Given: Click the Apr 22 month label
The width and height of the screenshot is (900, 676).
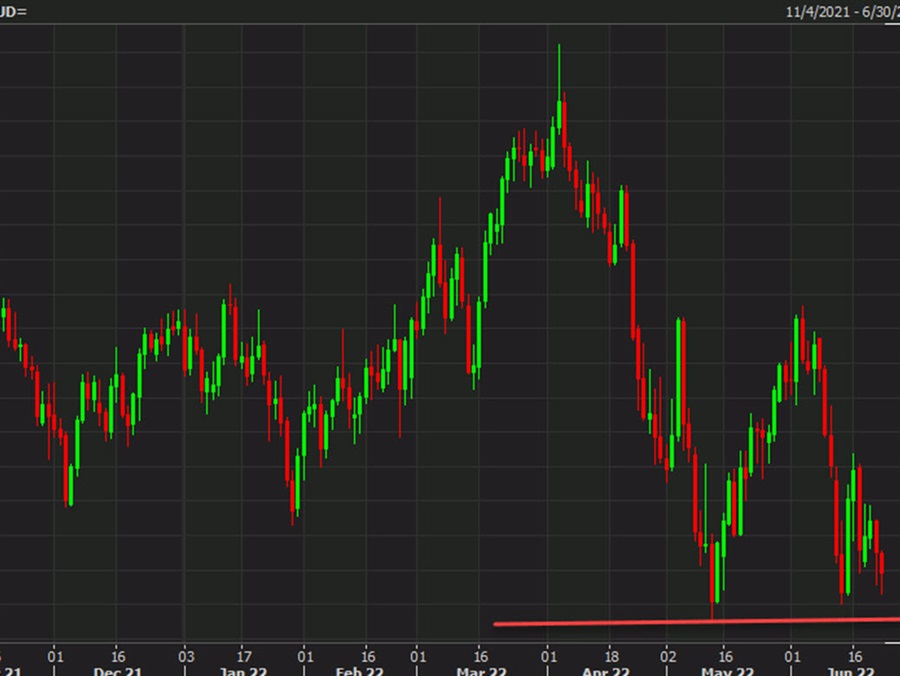Looking at the screenshot, I should point(606,669).
